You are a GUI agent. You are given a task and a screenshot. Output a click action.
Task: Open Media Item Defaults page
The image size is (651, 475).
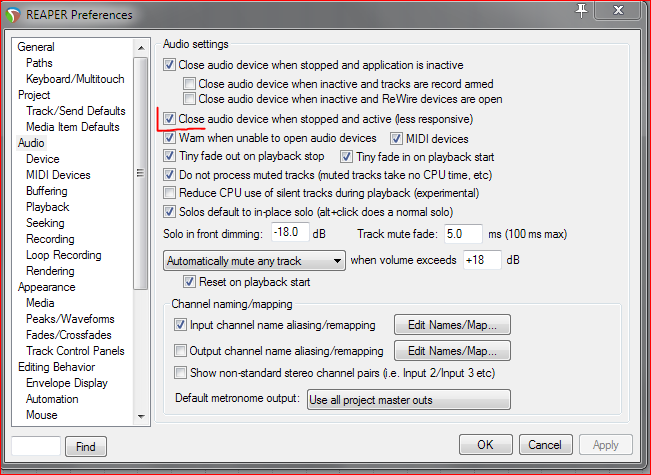click(73, 127)
